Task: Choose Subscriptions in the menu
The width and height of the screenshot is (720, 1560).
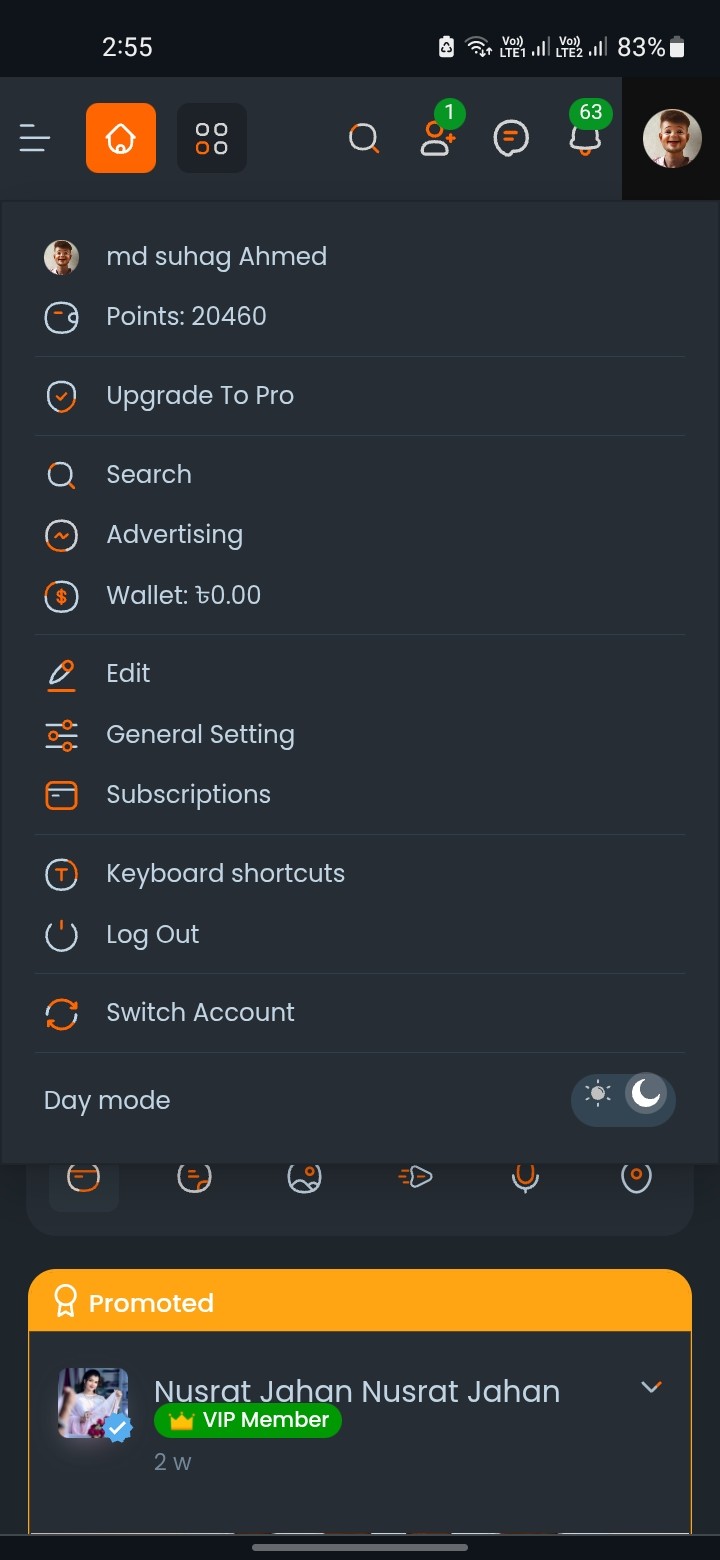Action: click(x=188, y=795)
